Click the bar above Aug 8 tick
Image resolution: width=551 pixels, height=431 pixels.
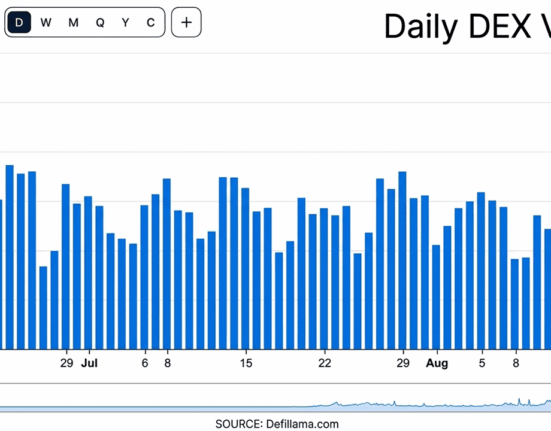pos(515,304)
